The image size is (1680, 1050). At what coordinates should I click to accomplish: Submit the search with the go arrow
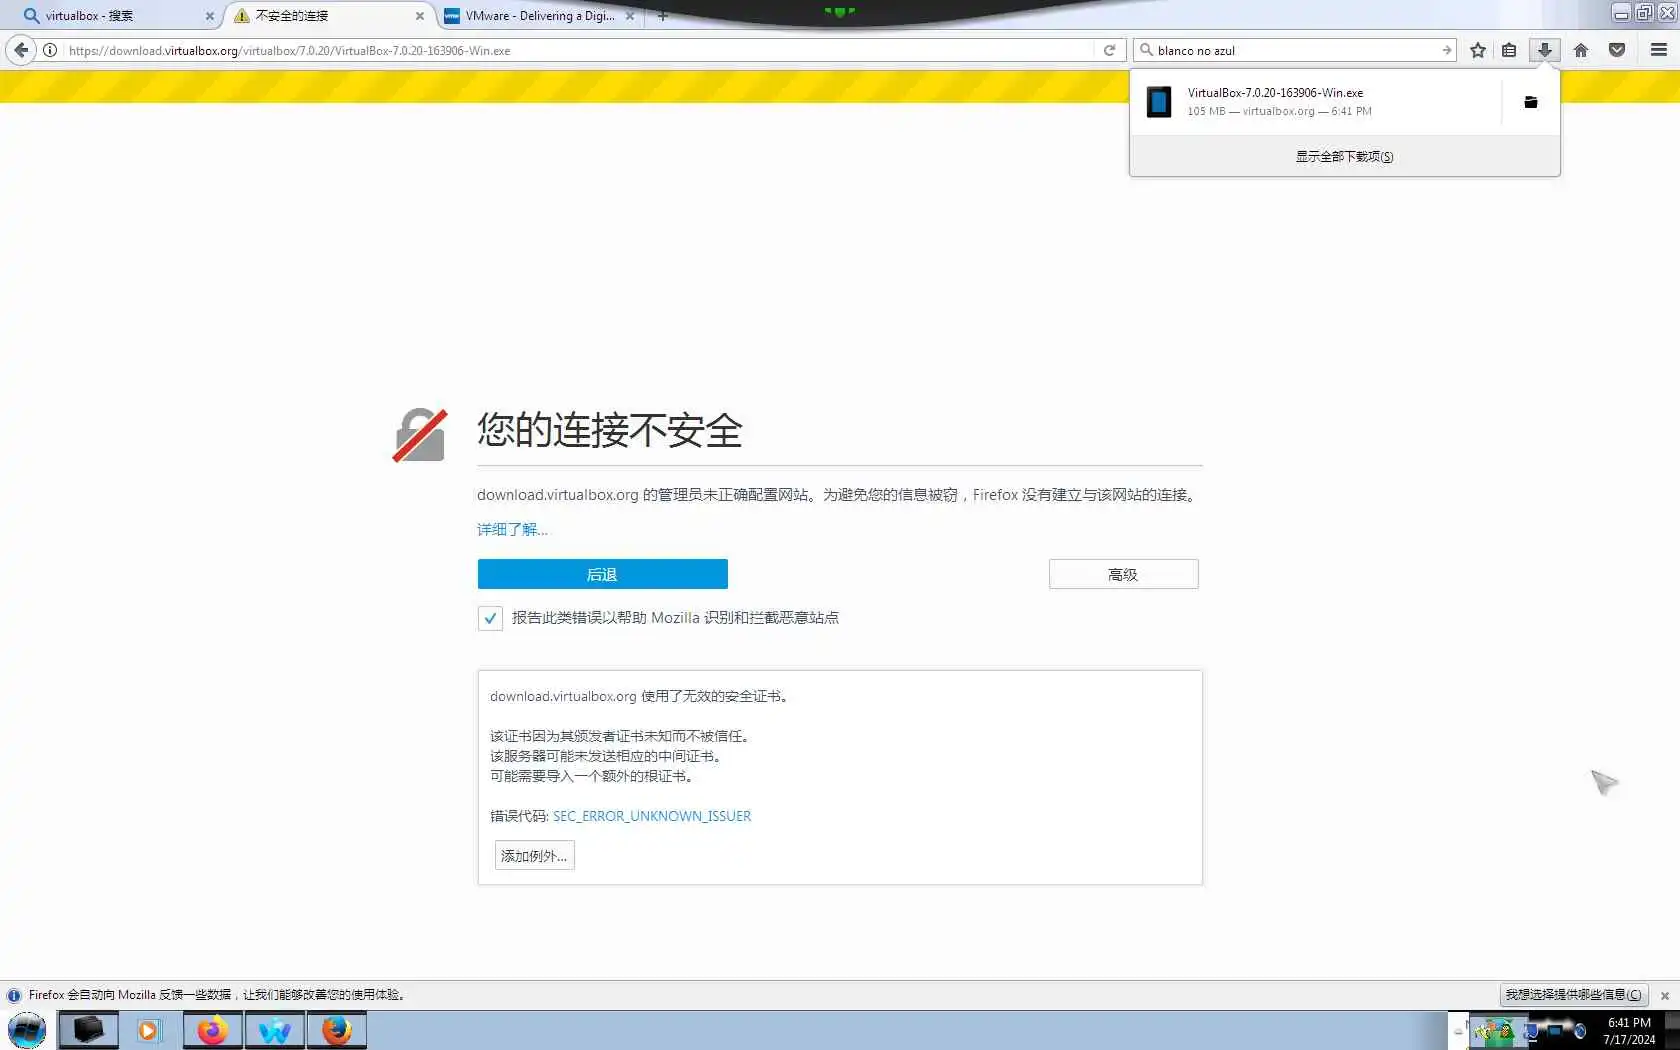(x=1446, y=50)
